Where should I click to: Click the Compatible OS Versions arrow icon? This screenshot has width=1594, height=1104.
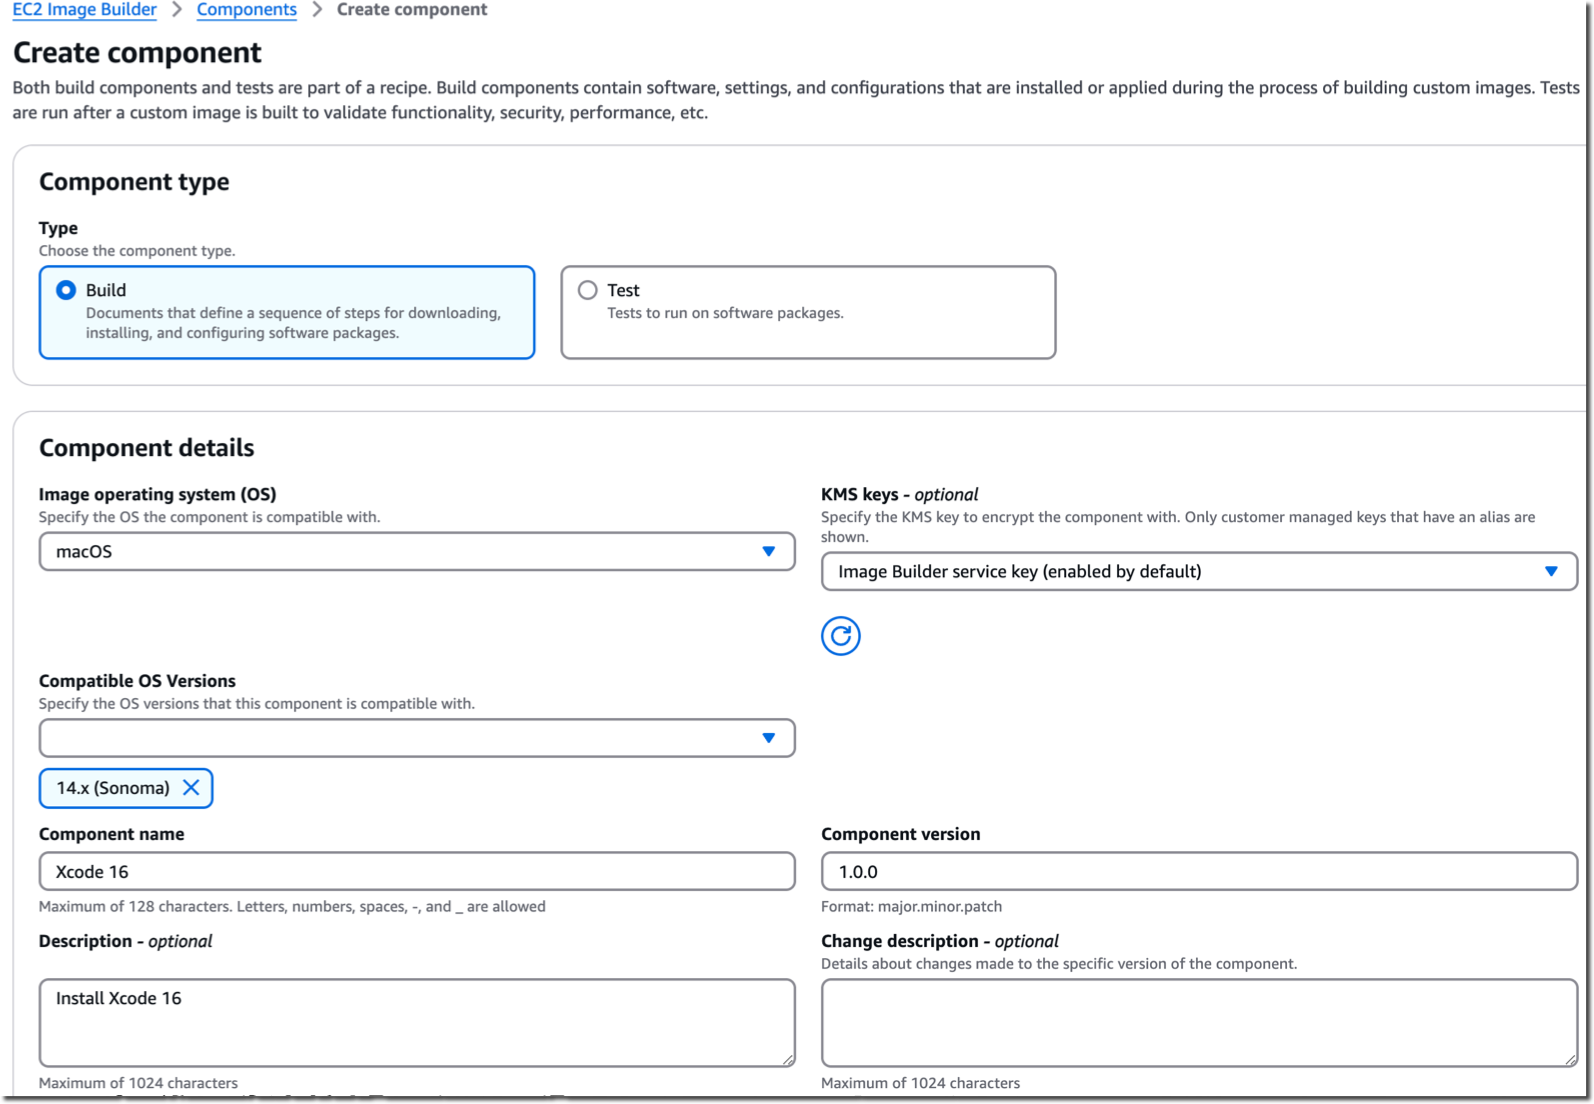point(768,738)
